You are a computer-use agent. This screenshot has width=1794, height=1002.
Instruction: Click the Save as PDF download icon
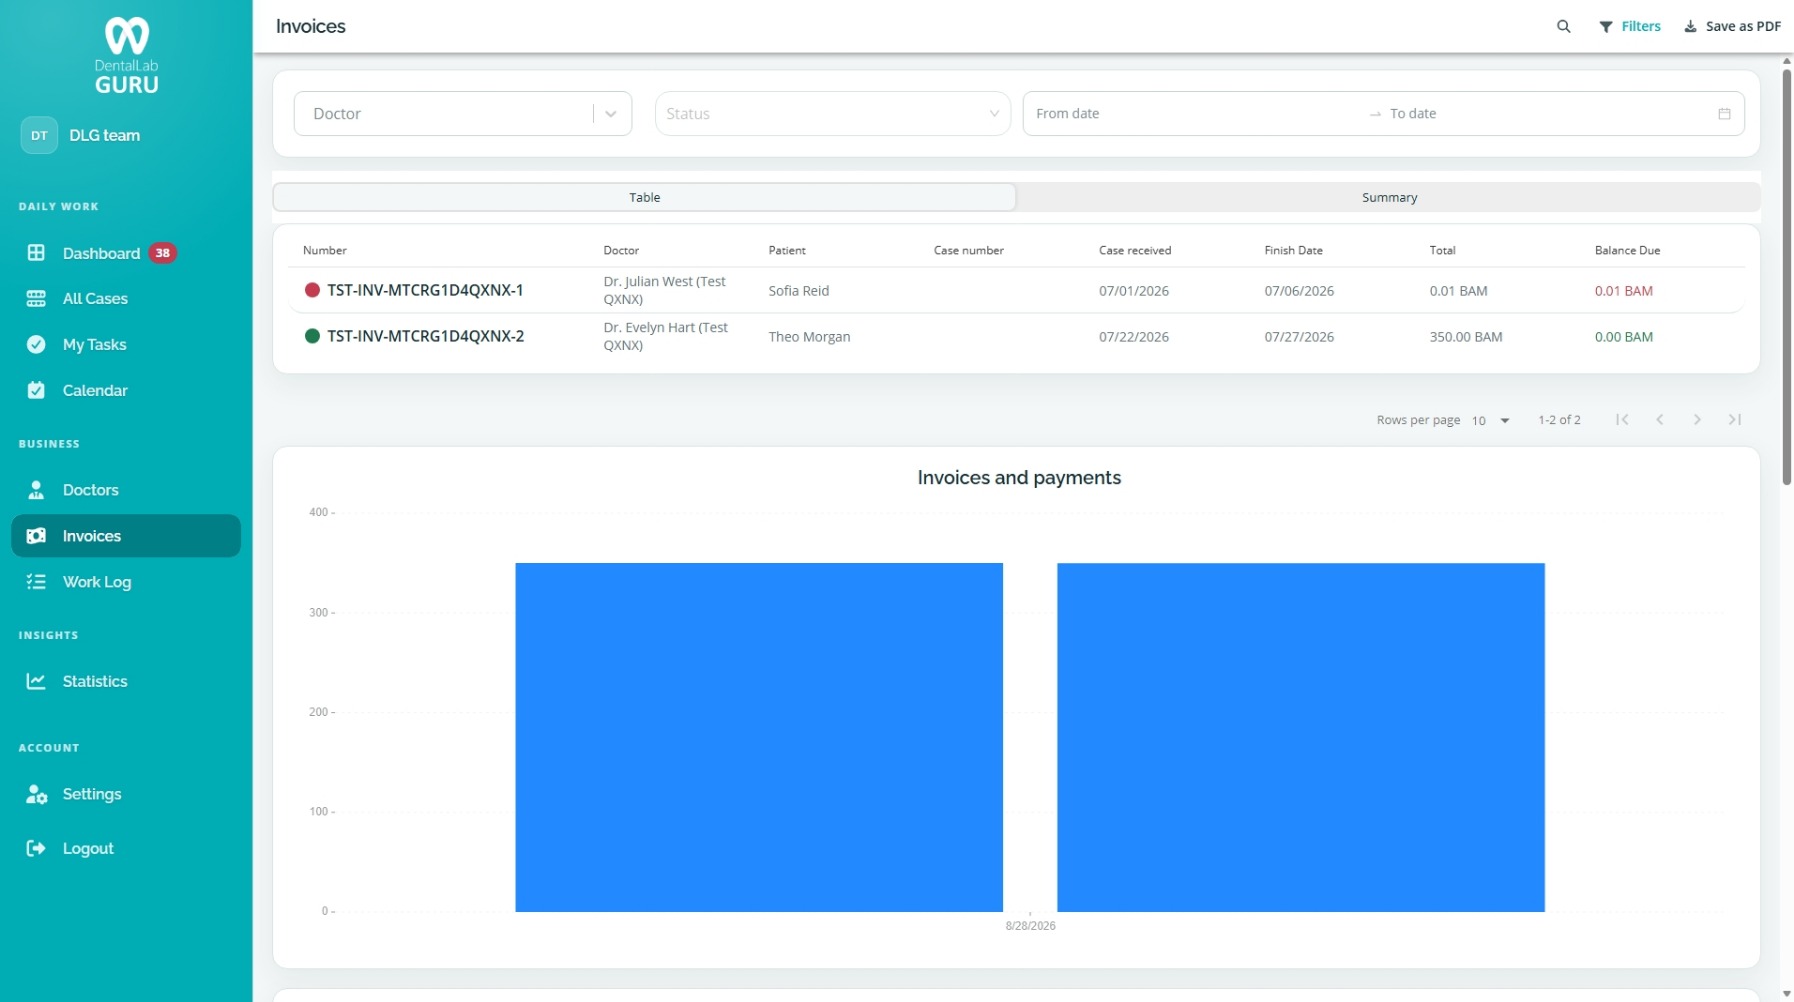(1690, 27)
